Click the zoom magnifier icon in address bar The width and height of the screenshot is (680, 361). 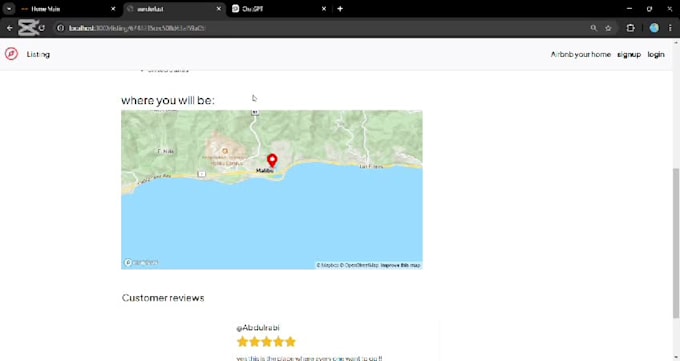click(593, 28)
